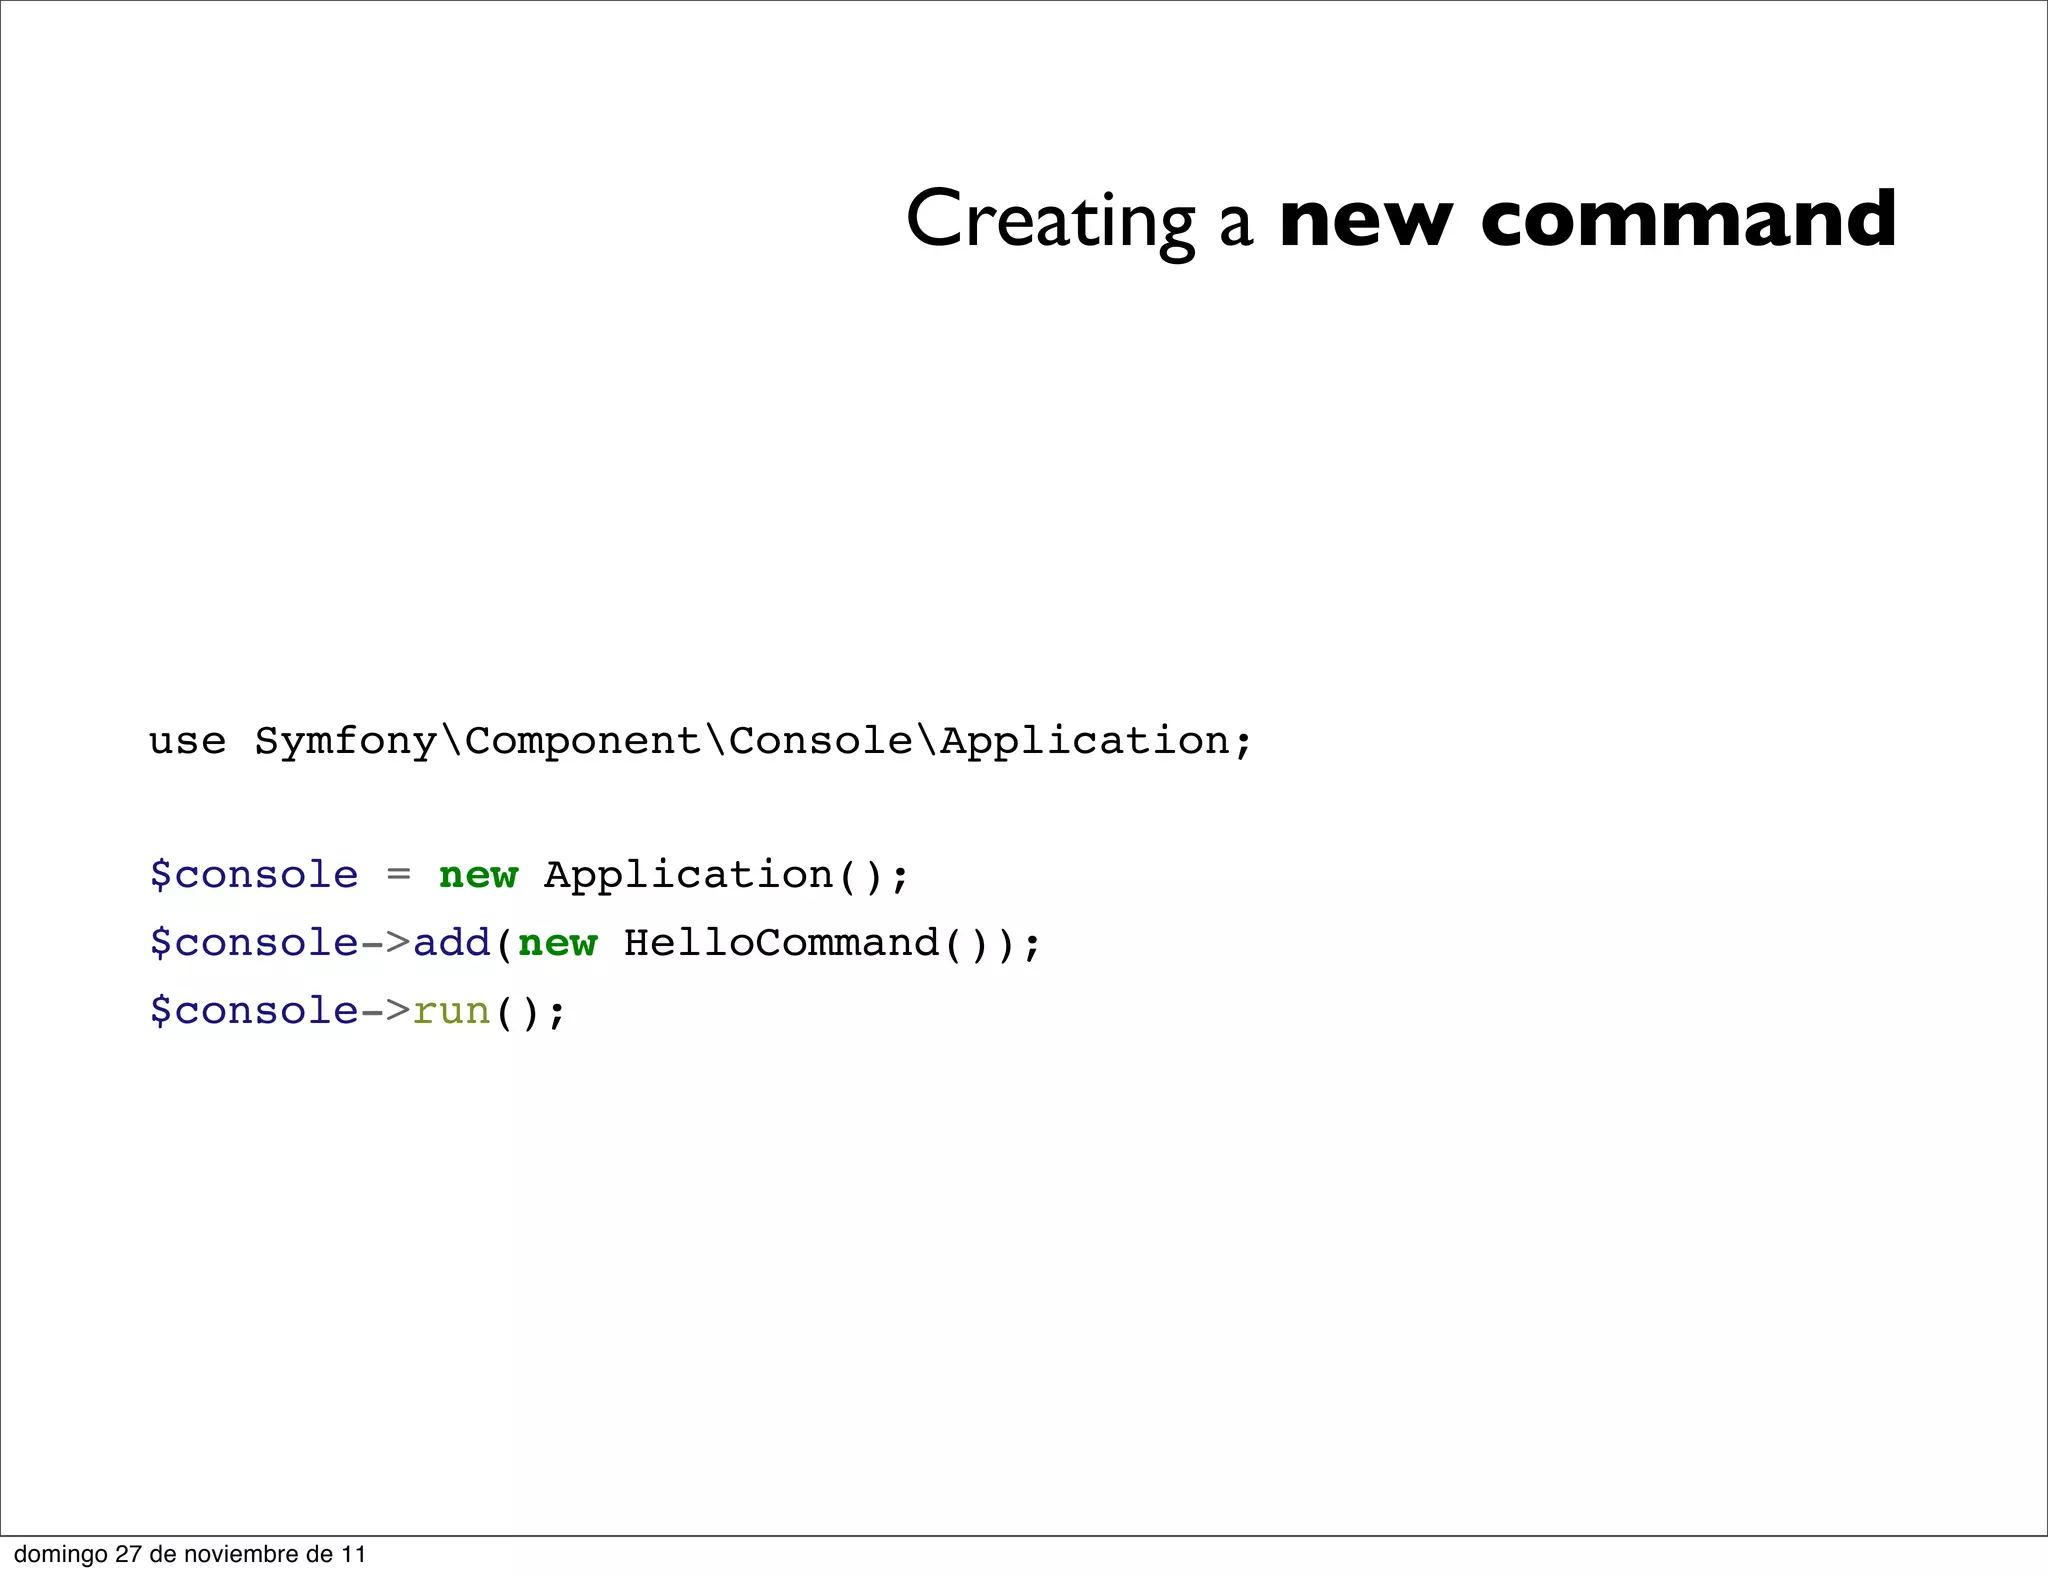This screenshot has height=1576, width=2048.
Task: Click the code line "$console->run();"
Action: [x=358, y=1011]
